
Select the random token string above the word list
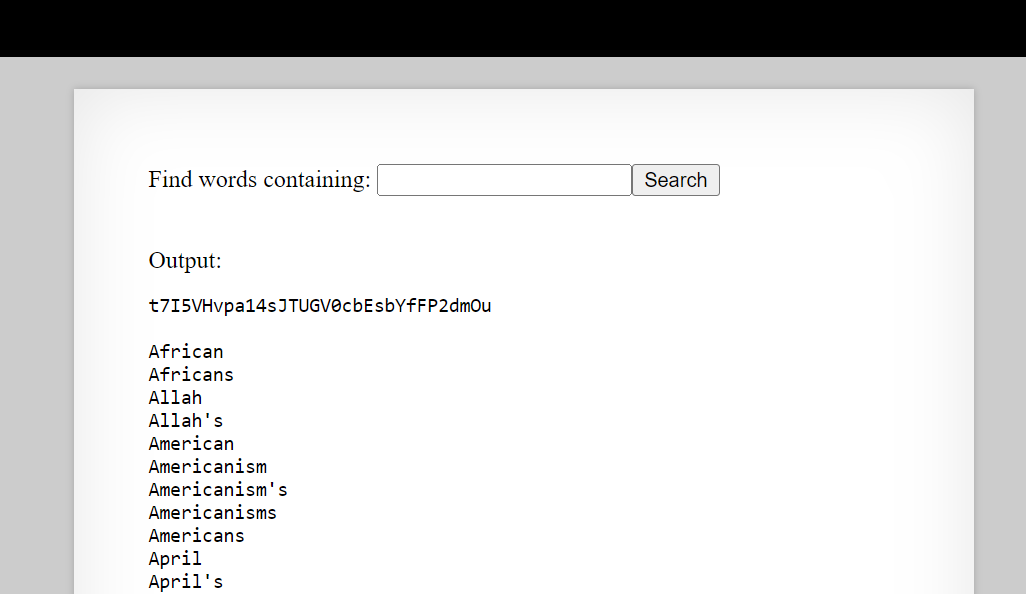coord(320,306)
